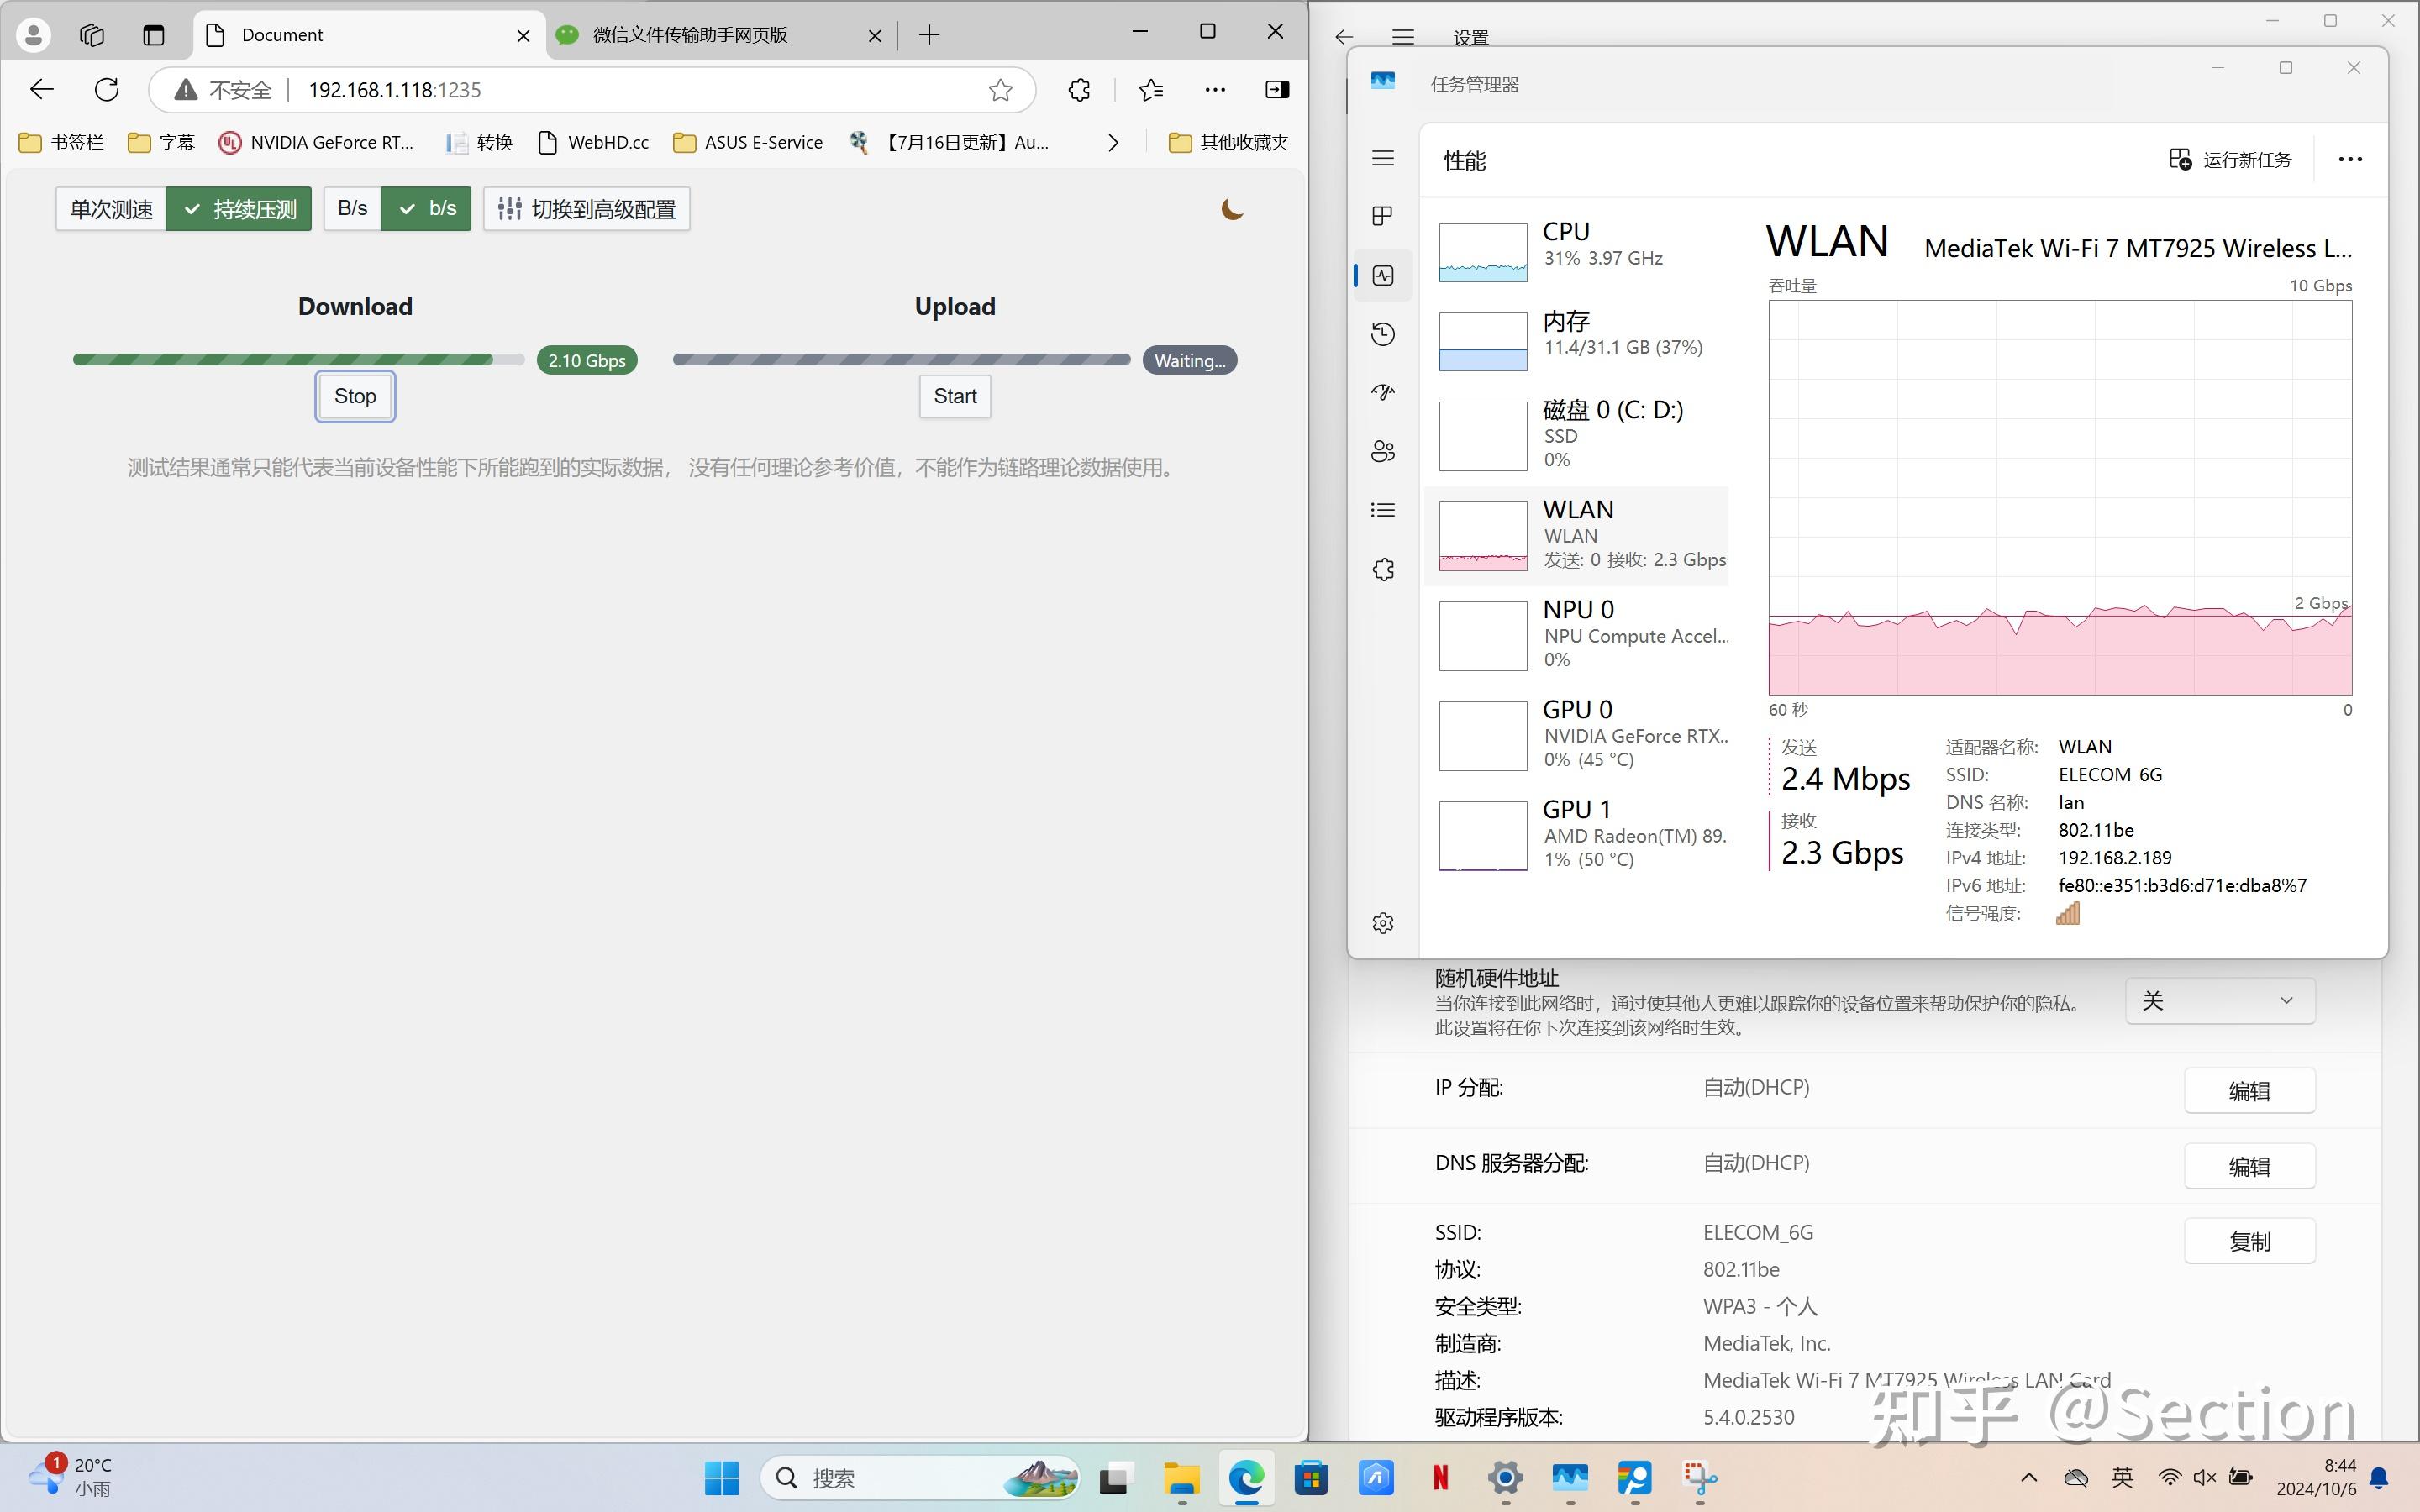Switch to 持续压测 stress test mode
The image size is (2420, 1512).
coord(239,208)
